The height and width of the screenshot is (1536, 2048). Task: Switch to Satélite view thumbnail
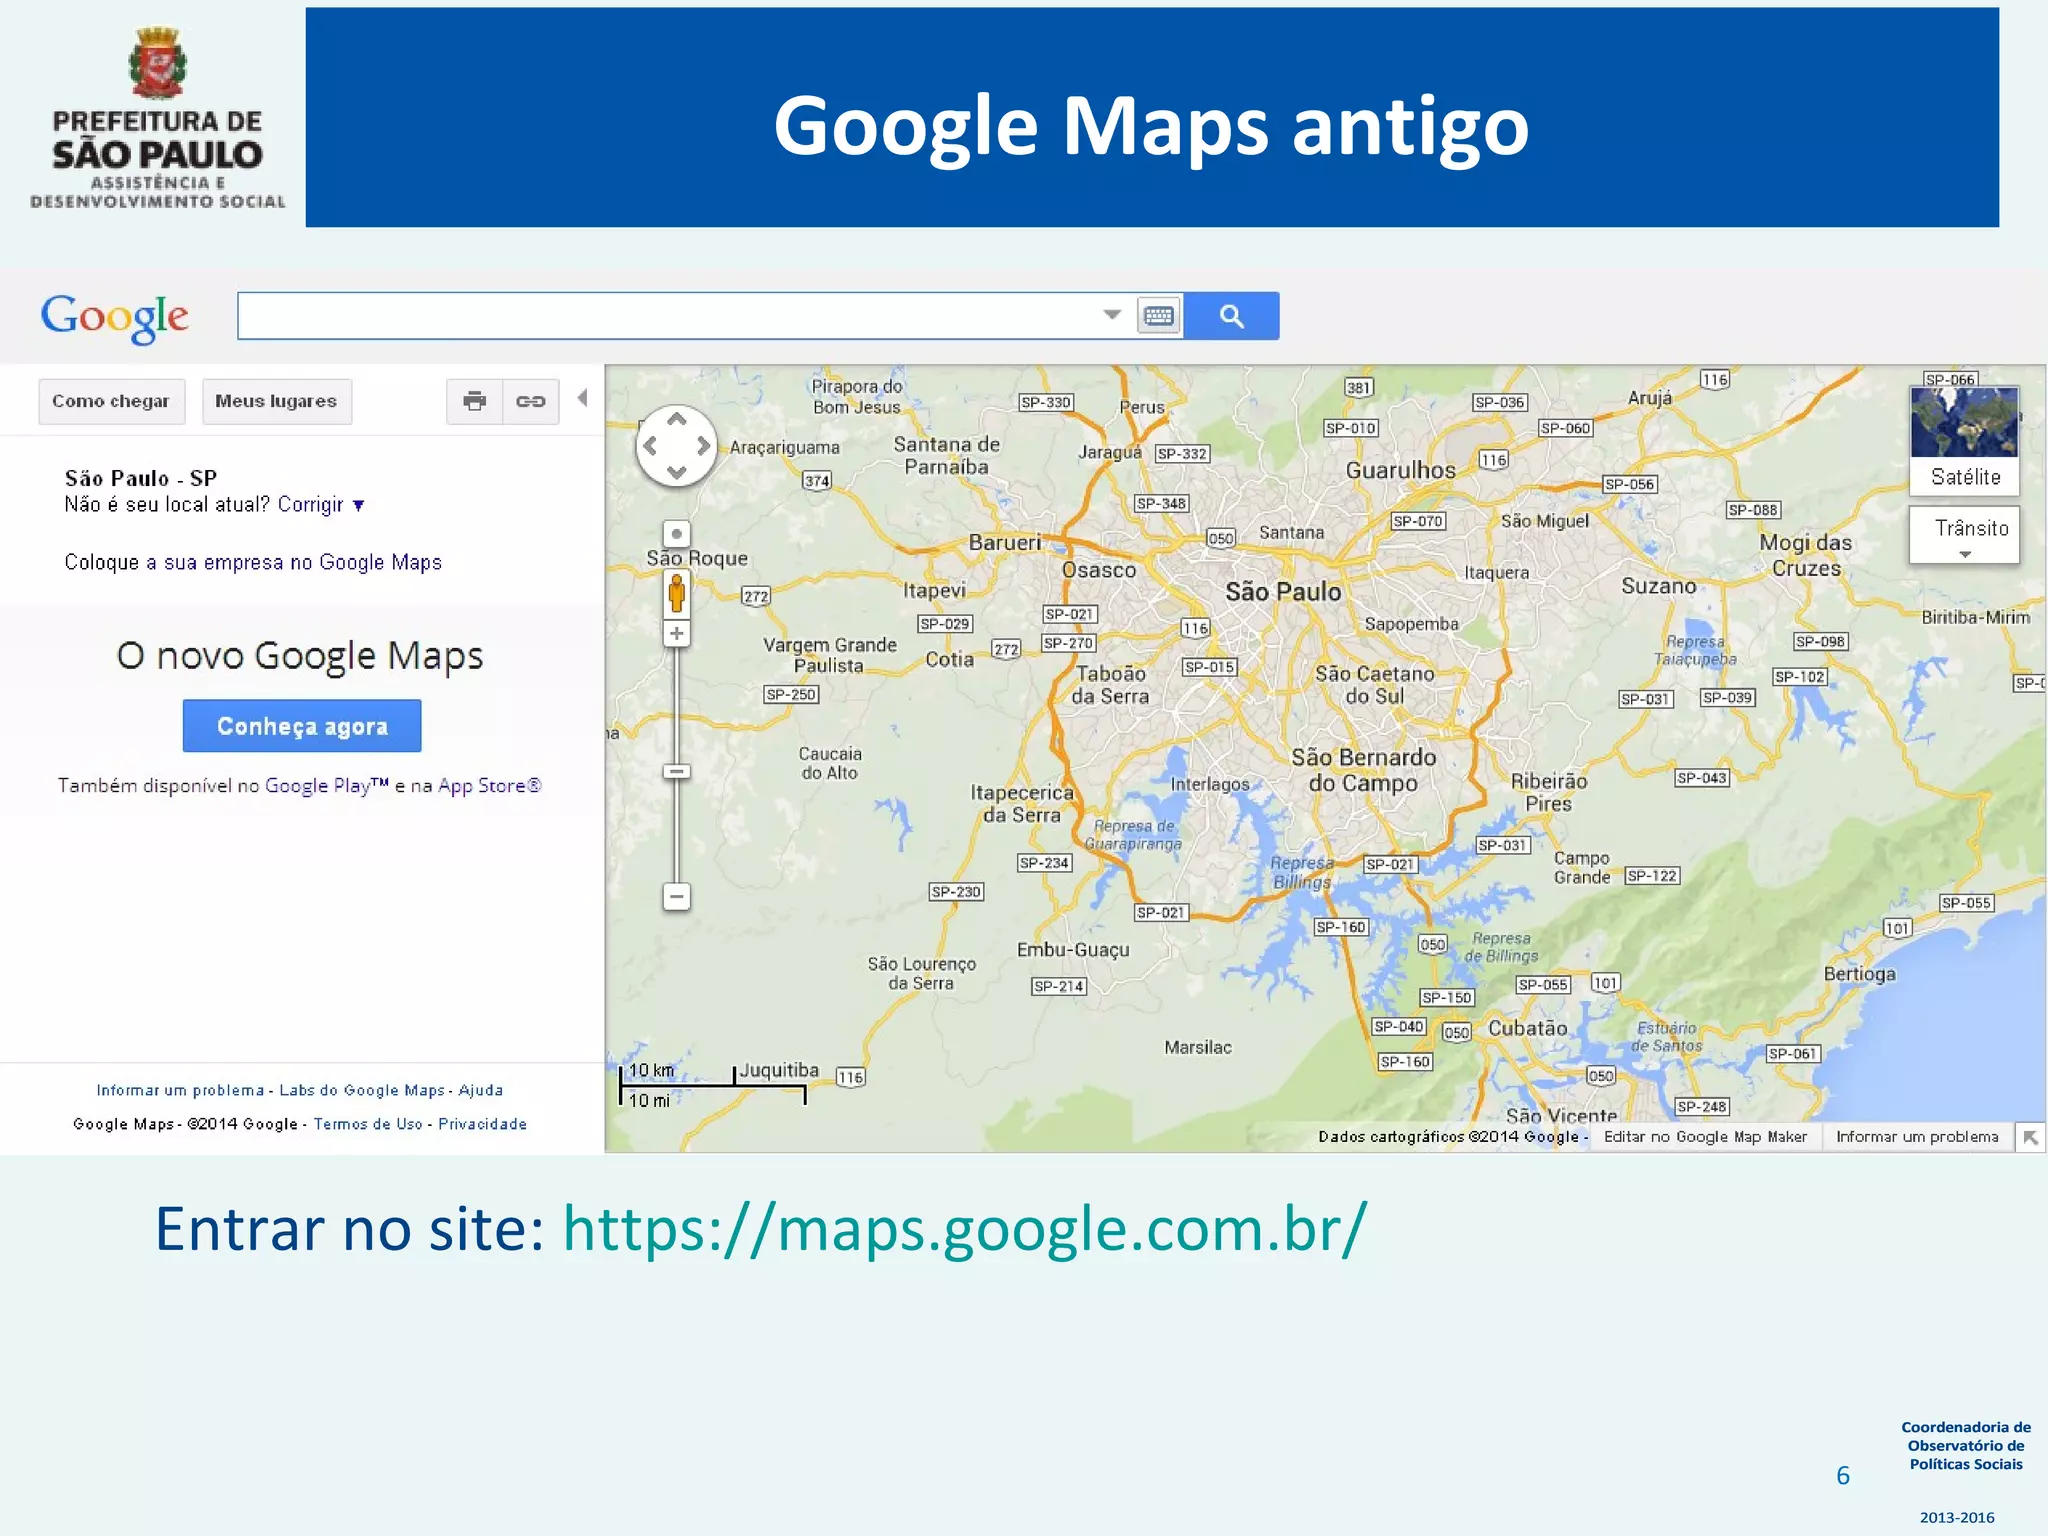(1964, 440)
